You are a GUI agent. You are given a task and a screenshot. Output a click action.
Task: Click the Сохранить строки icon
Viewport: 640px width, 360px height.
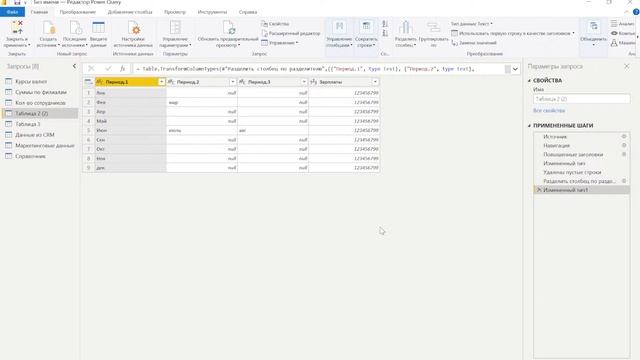point(366,27)
